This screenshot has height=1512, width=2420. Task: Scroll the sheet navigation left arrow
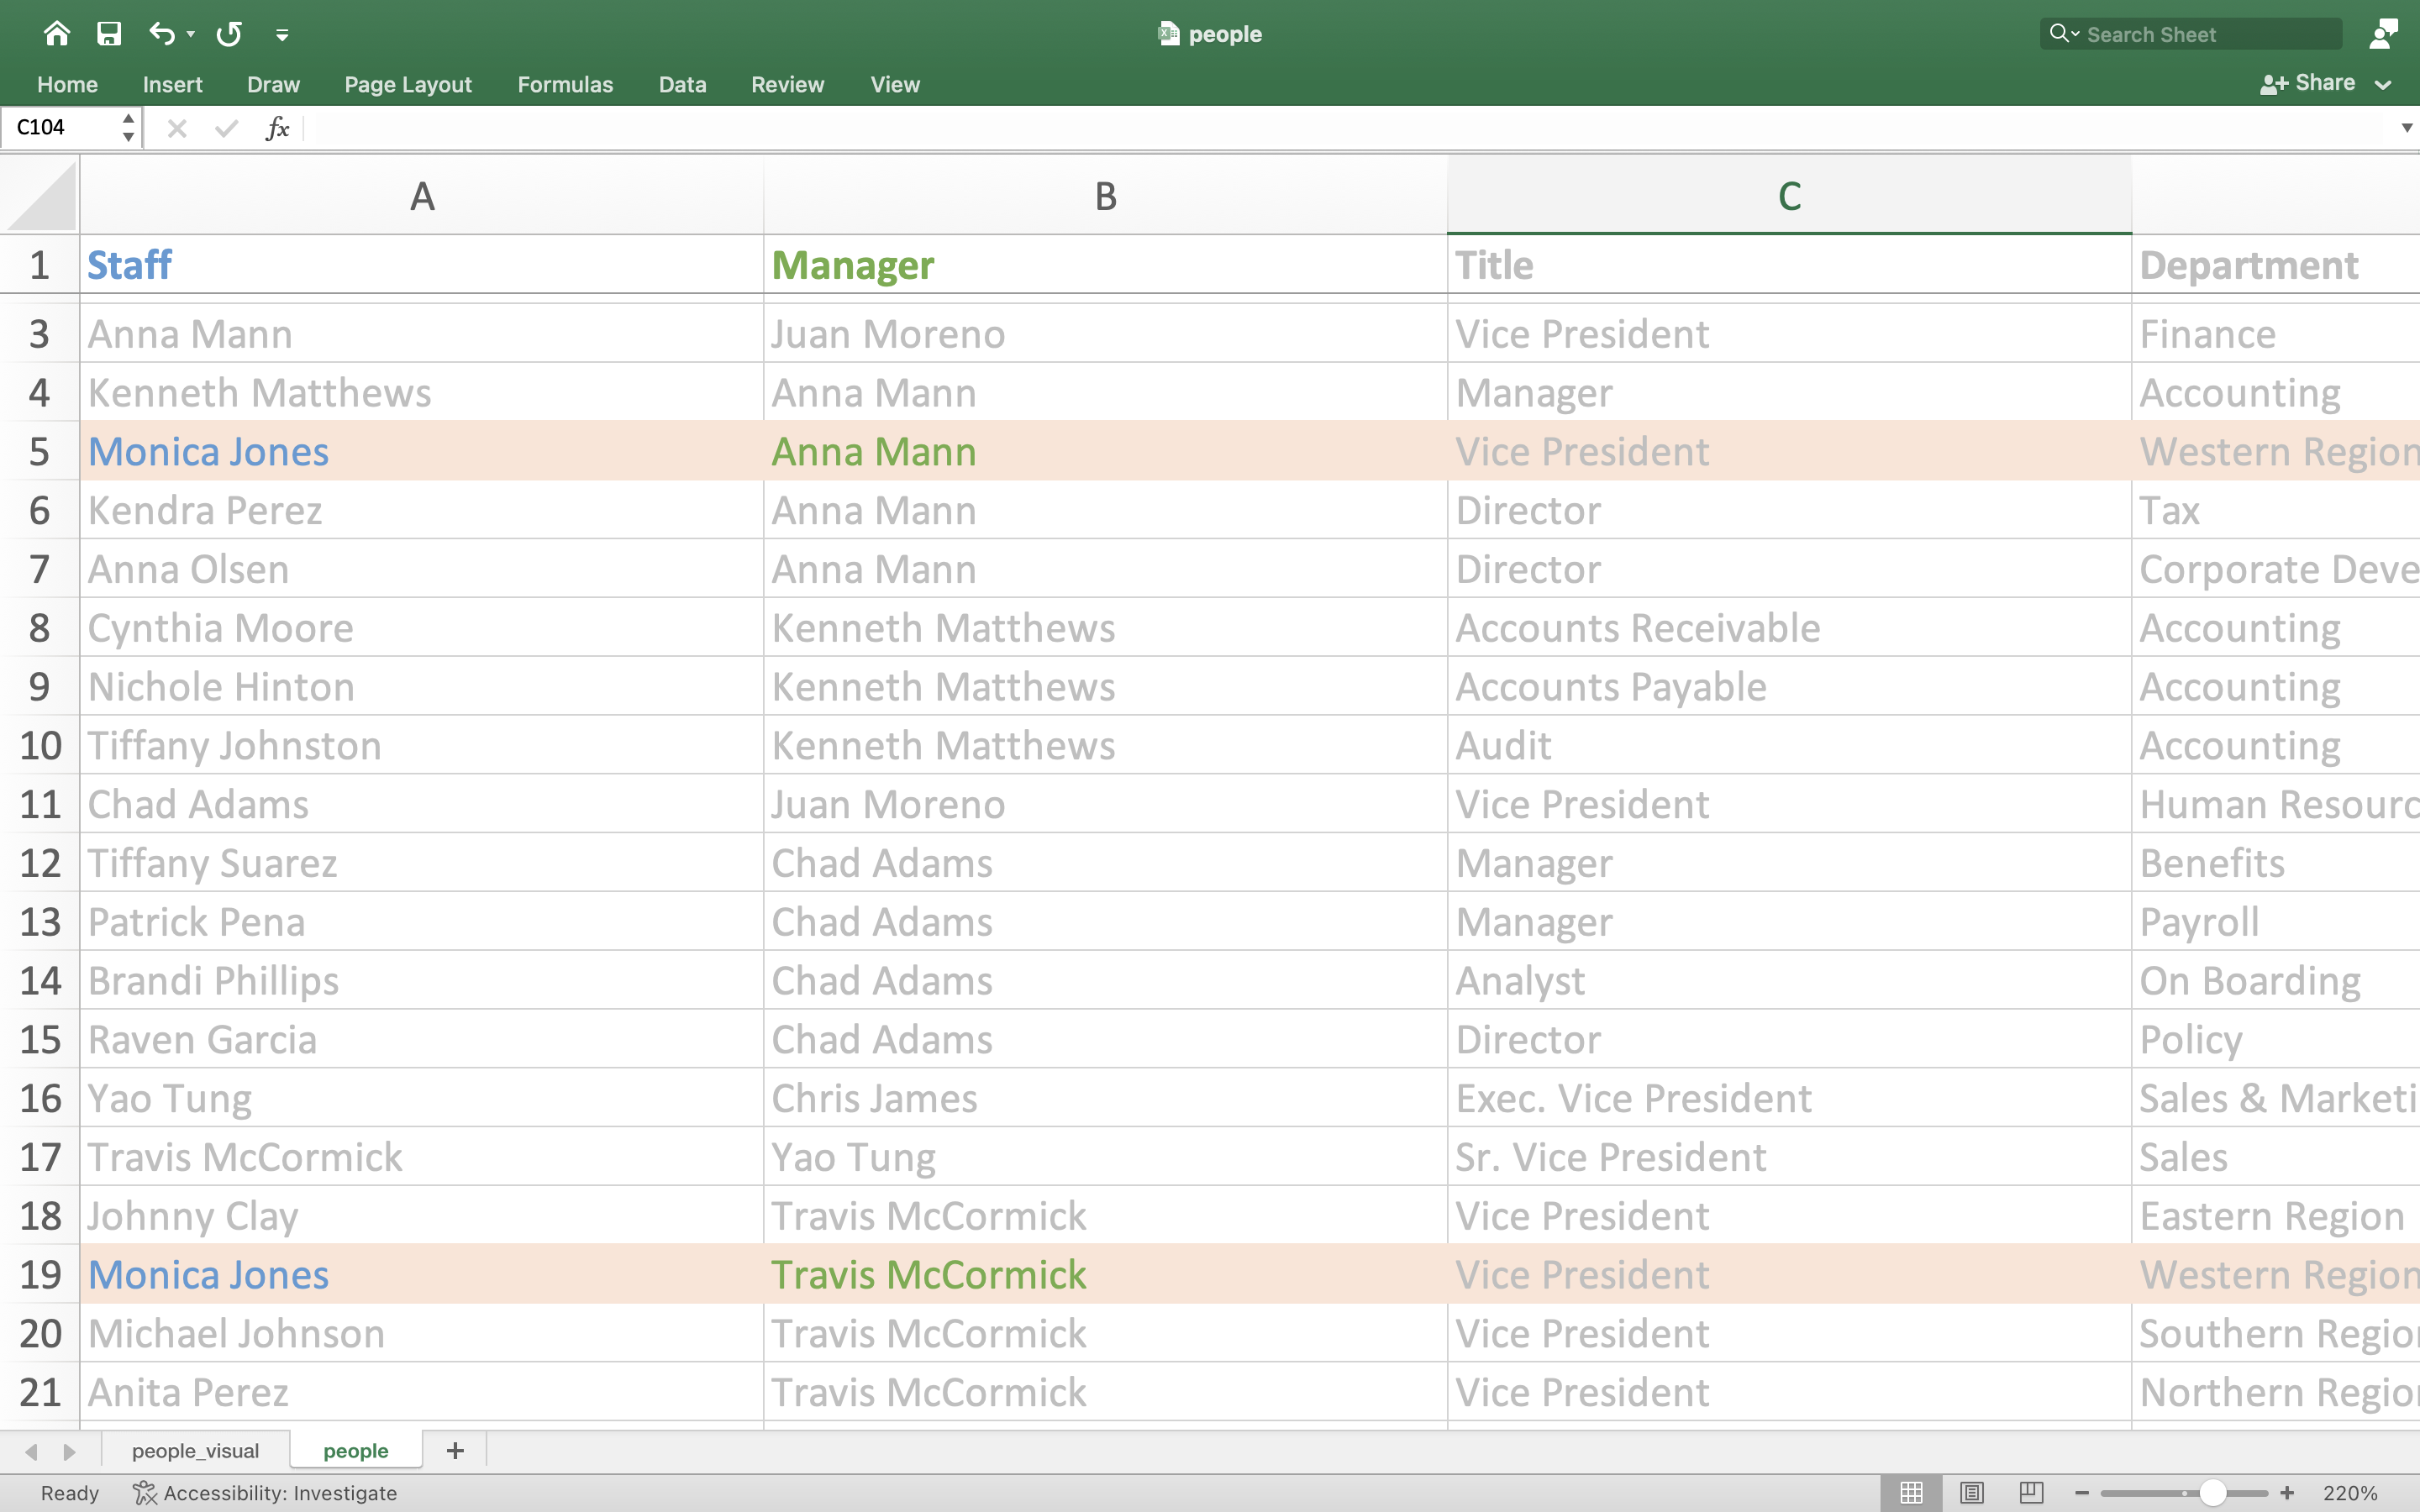coord(31,1449)
